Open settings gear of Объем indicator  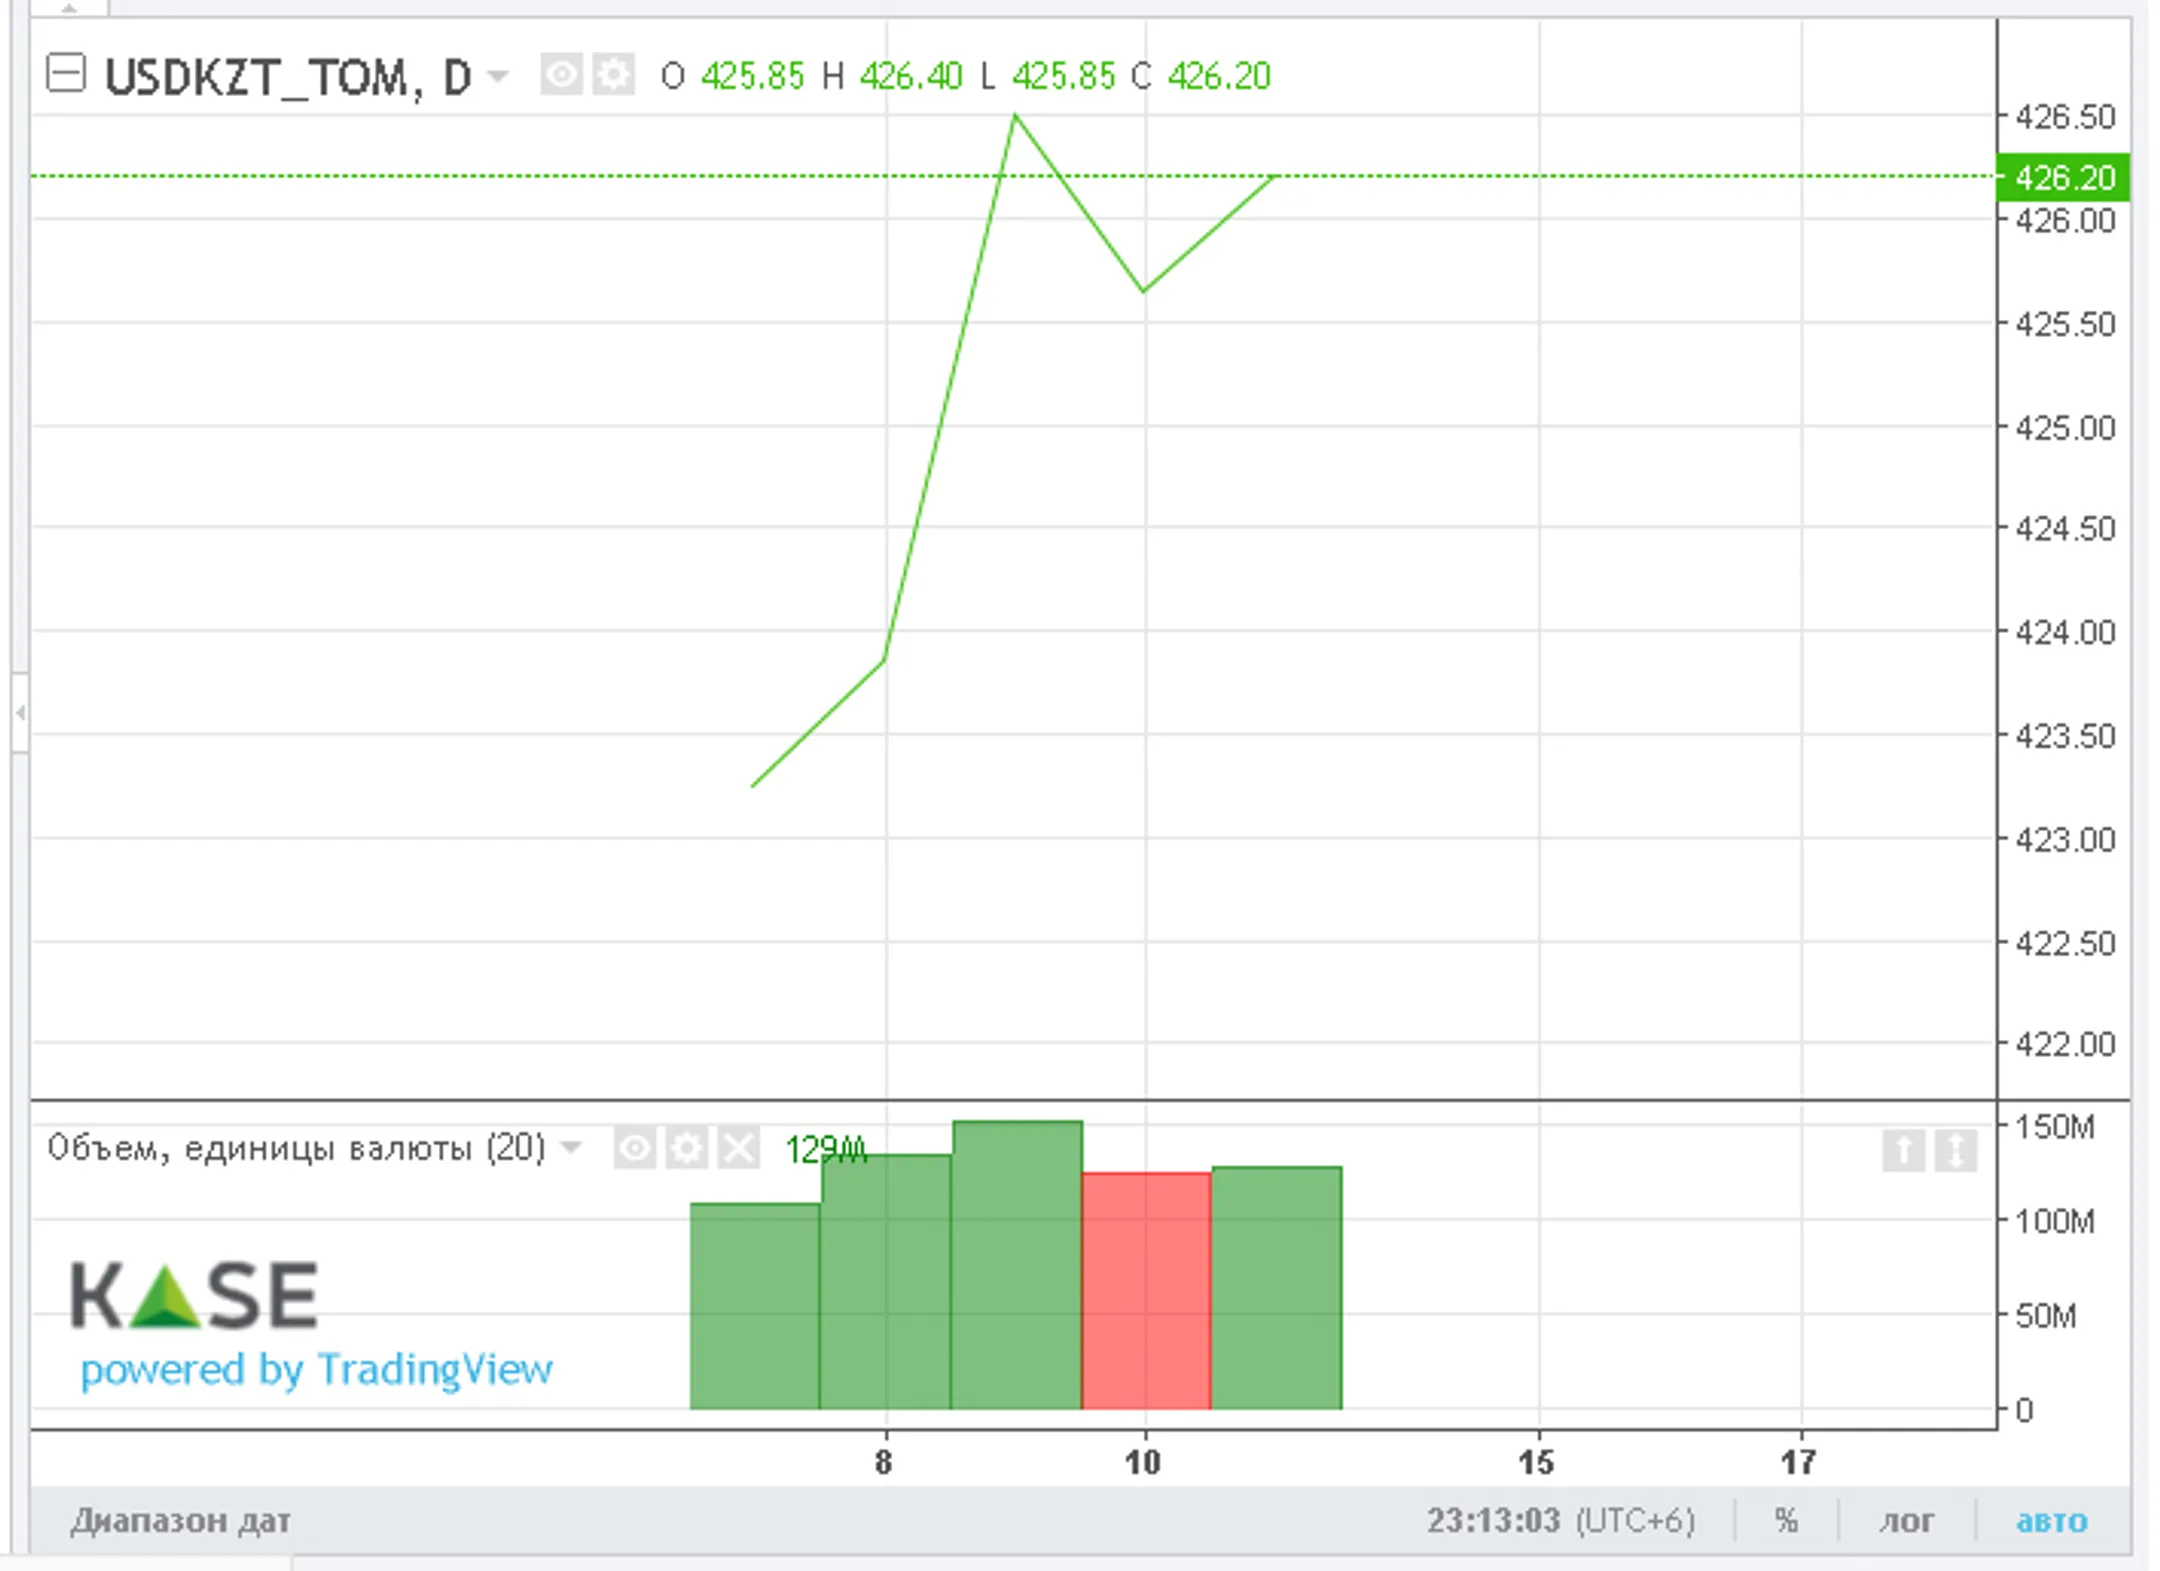point(686,1149)
